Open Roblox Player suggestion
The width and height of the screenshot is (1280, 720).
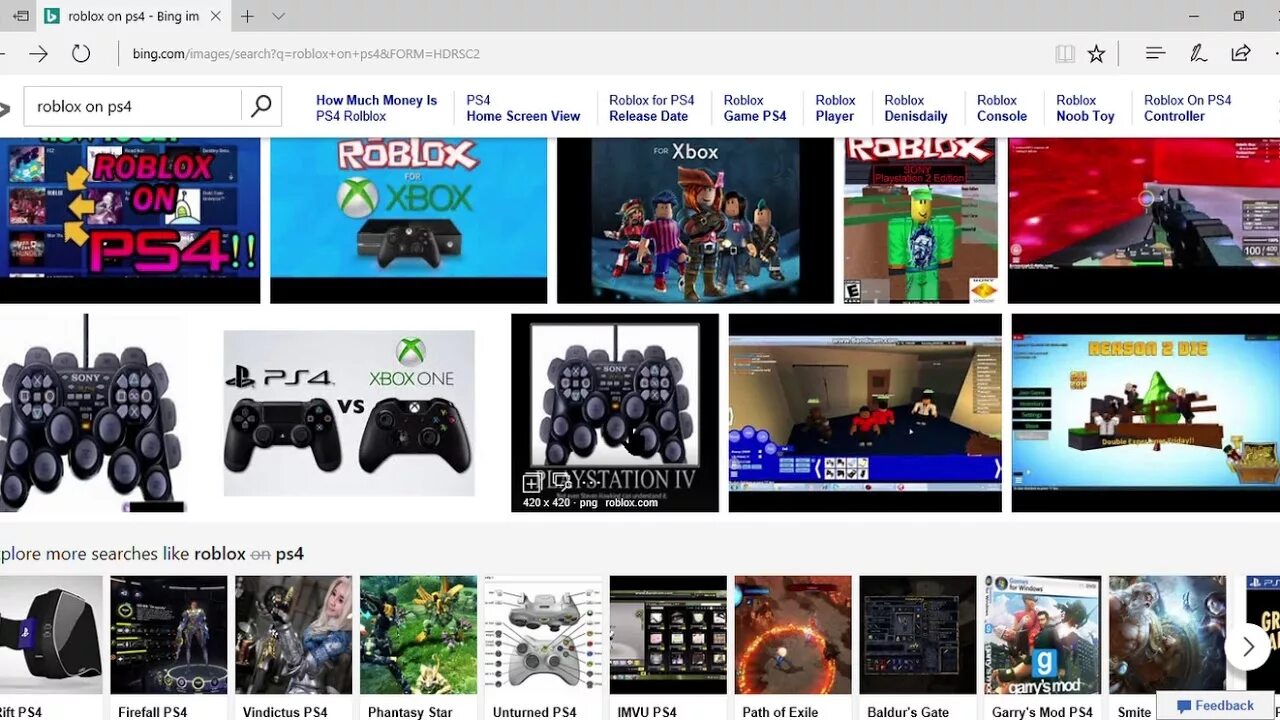(835, 108)
